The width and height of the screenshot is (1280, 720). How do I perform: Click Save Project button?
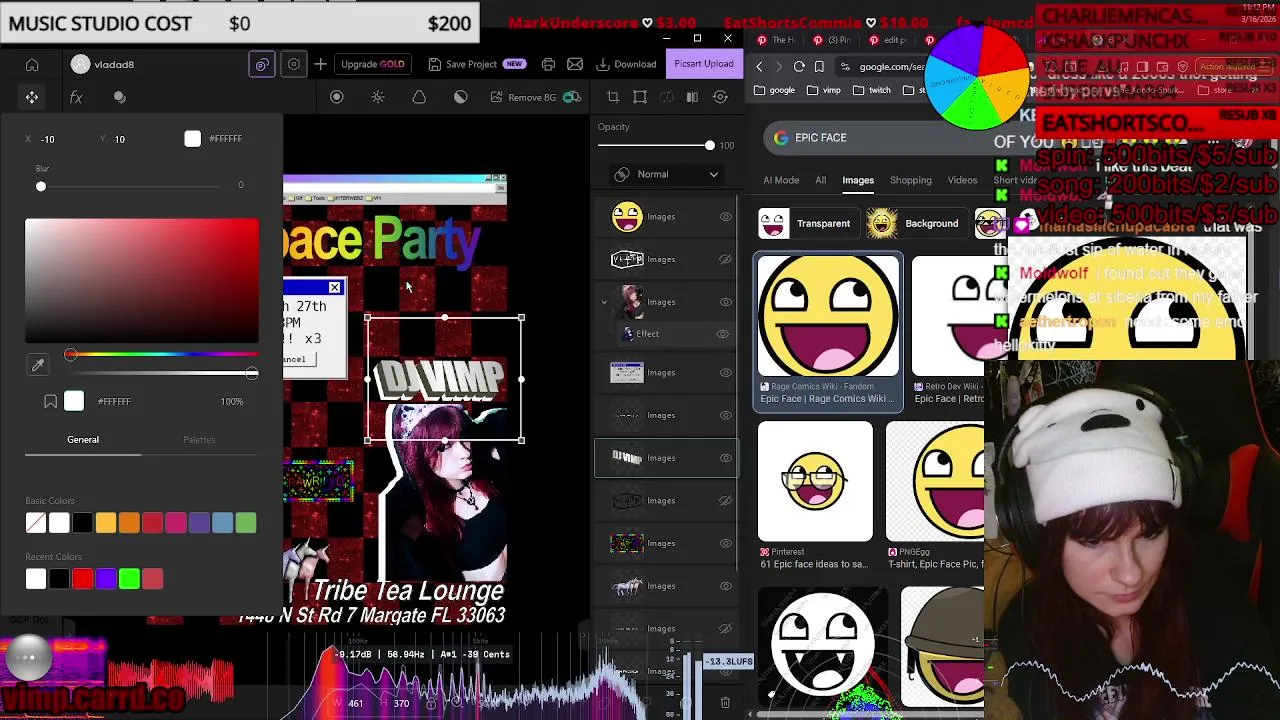click(x=476, y=64)
